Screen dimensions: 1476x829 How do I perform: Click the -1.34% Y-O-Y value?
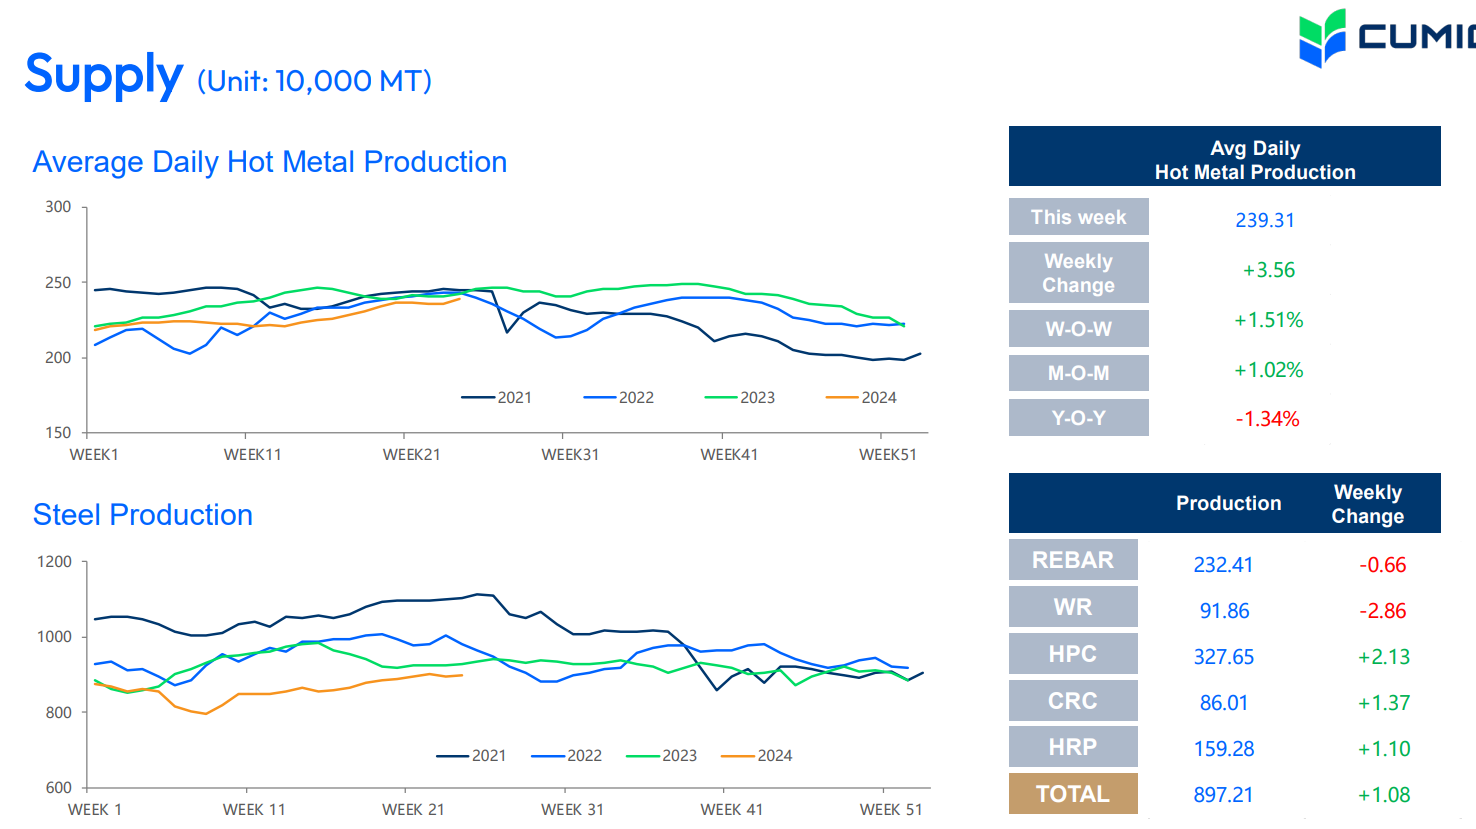pos(1267,419)
